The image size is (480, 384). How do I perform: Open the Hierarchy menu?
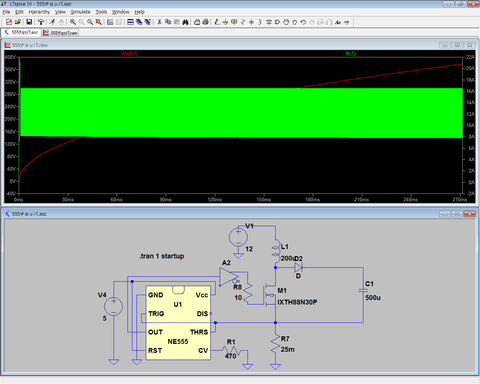coord(39,12)
